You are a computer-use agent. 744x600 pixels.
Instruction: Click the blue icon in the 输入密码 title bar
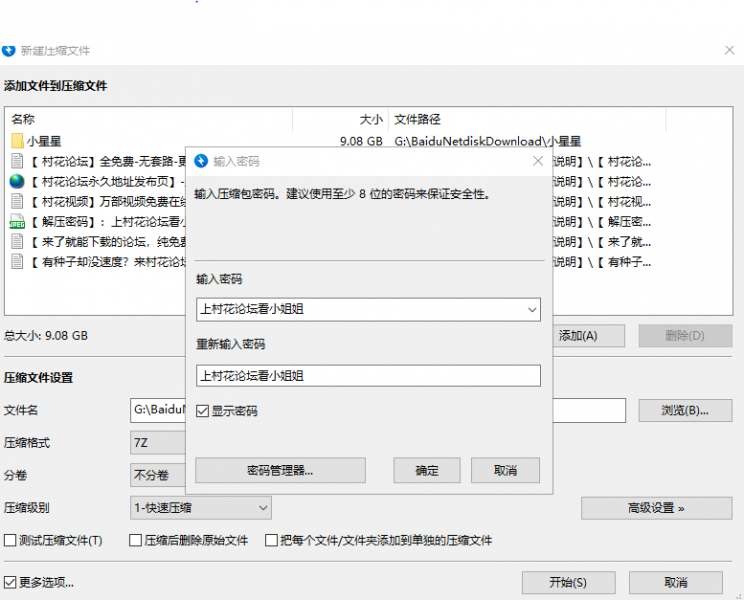pos(201,161)
